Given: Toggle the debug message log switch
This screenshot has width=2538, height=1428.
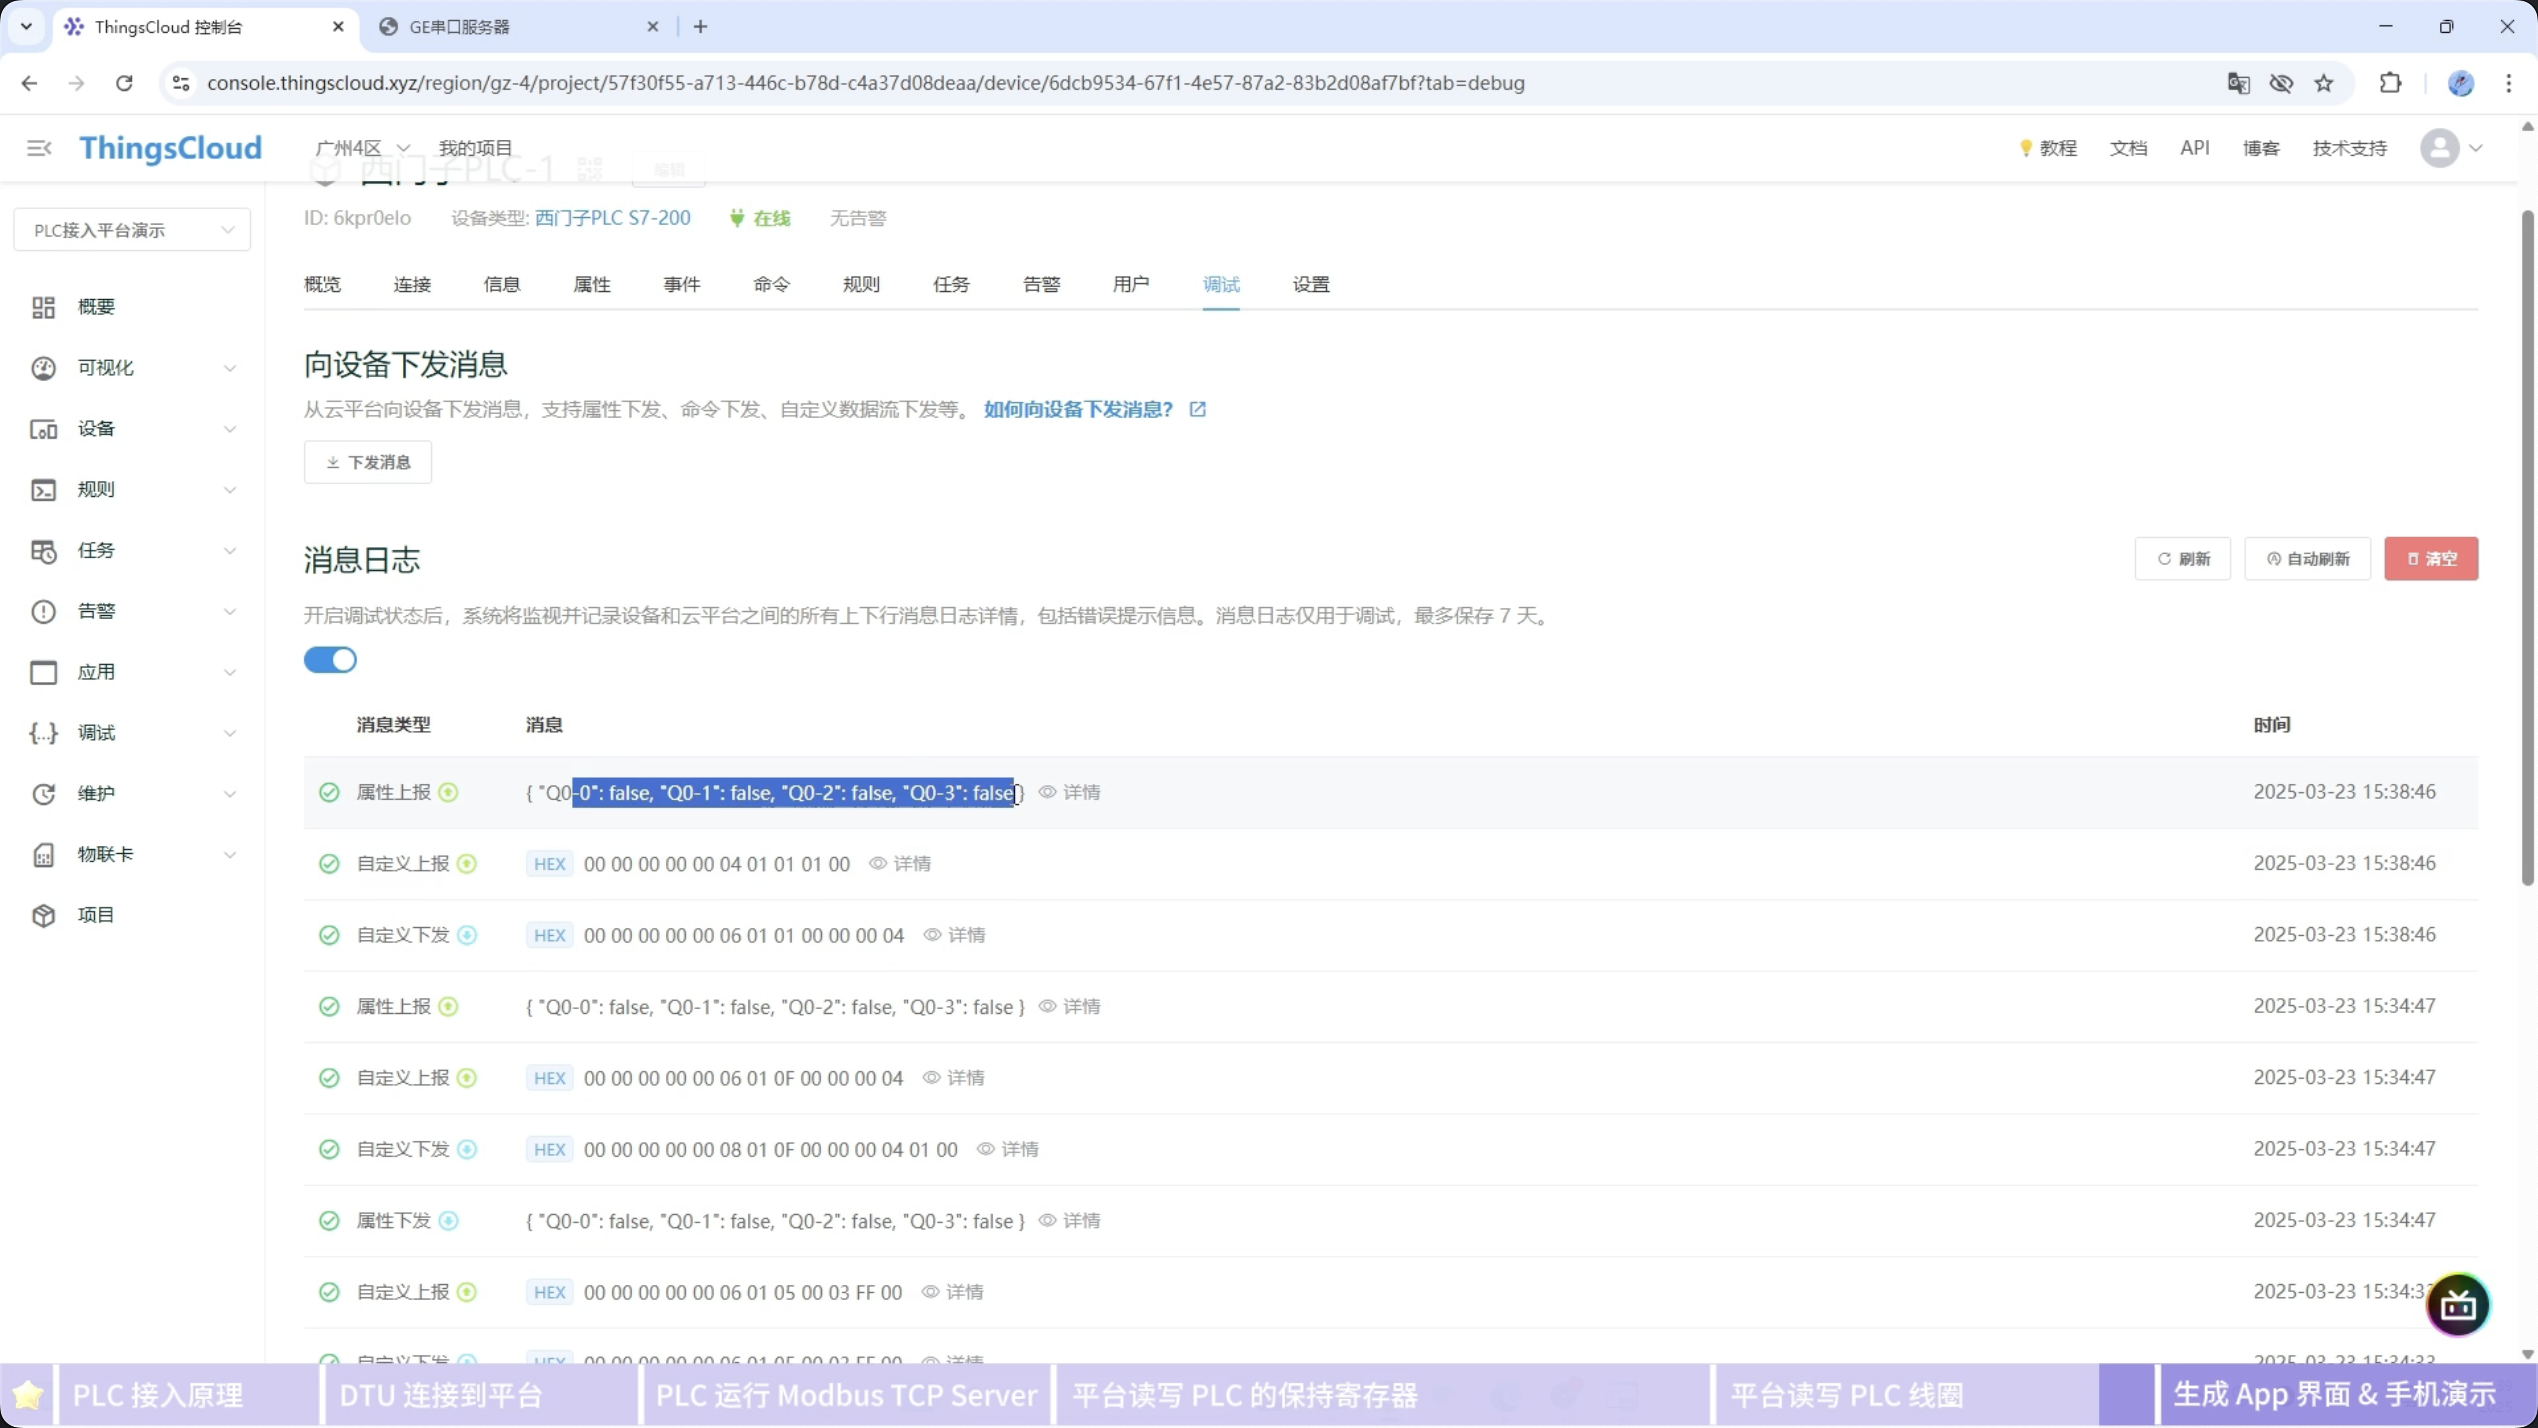Looking at the screenshot, I should pos(330,660).
